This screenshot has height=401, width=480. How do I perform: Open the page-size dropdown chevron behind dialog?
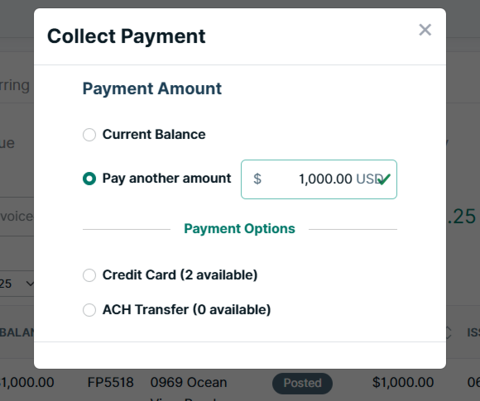tap(30, 284)
